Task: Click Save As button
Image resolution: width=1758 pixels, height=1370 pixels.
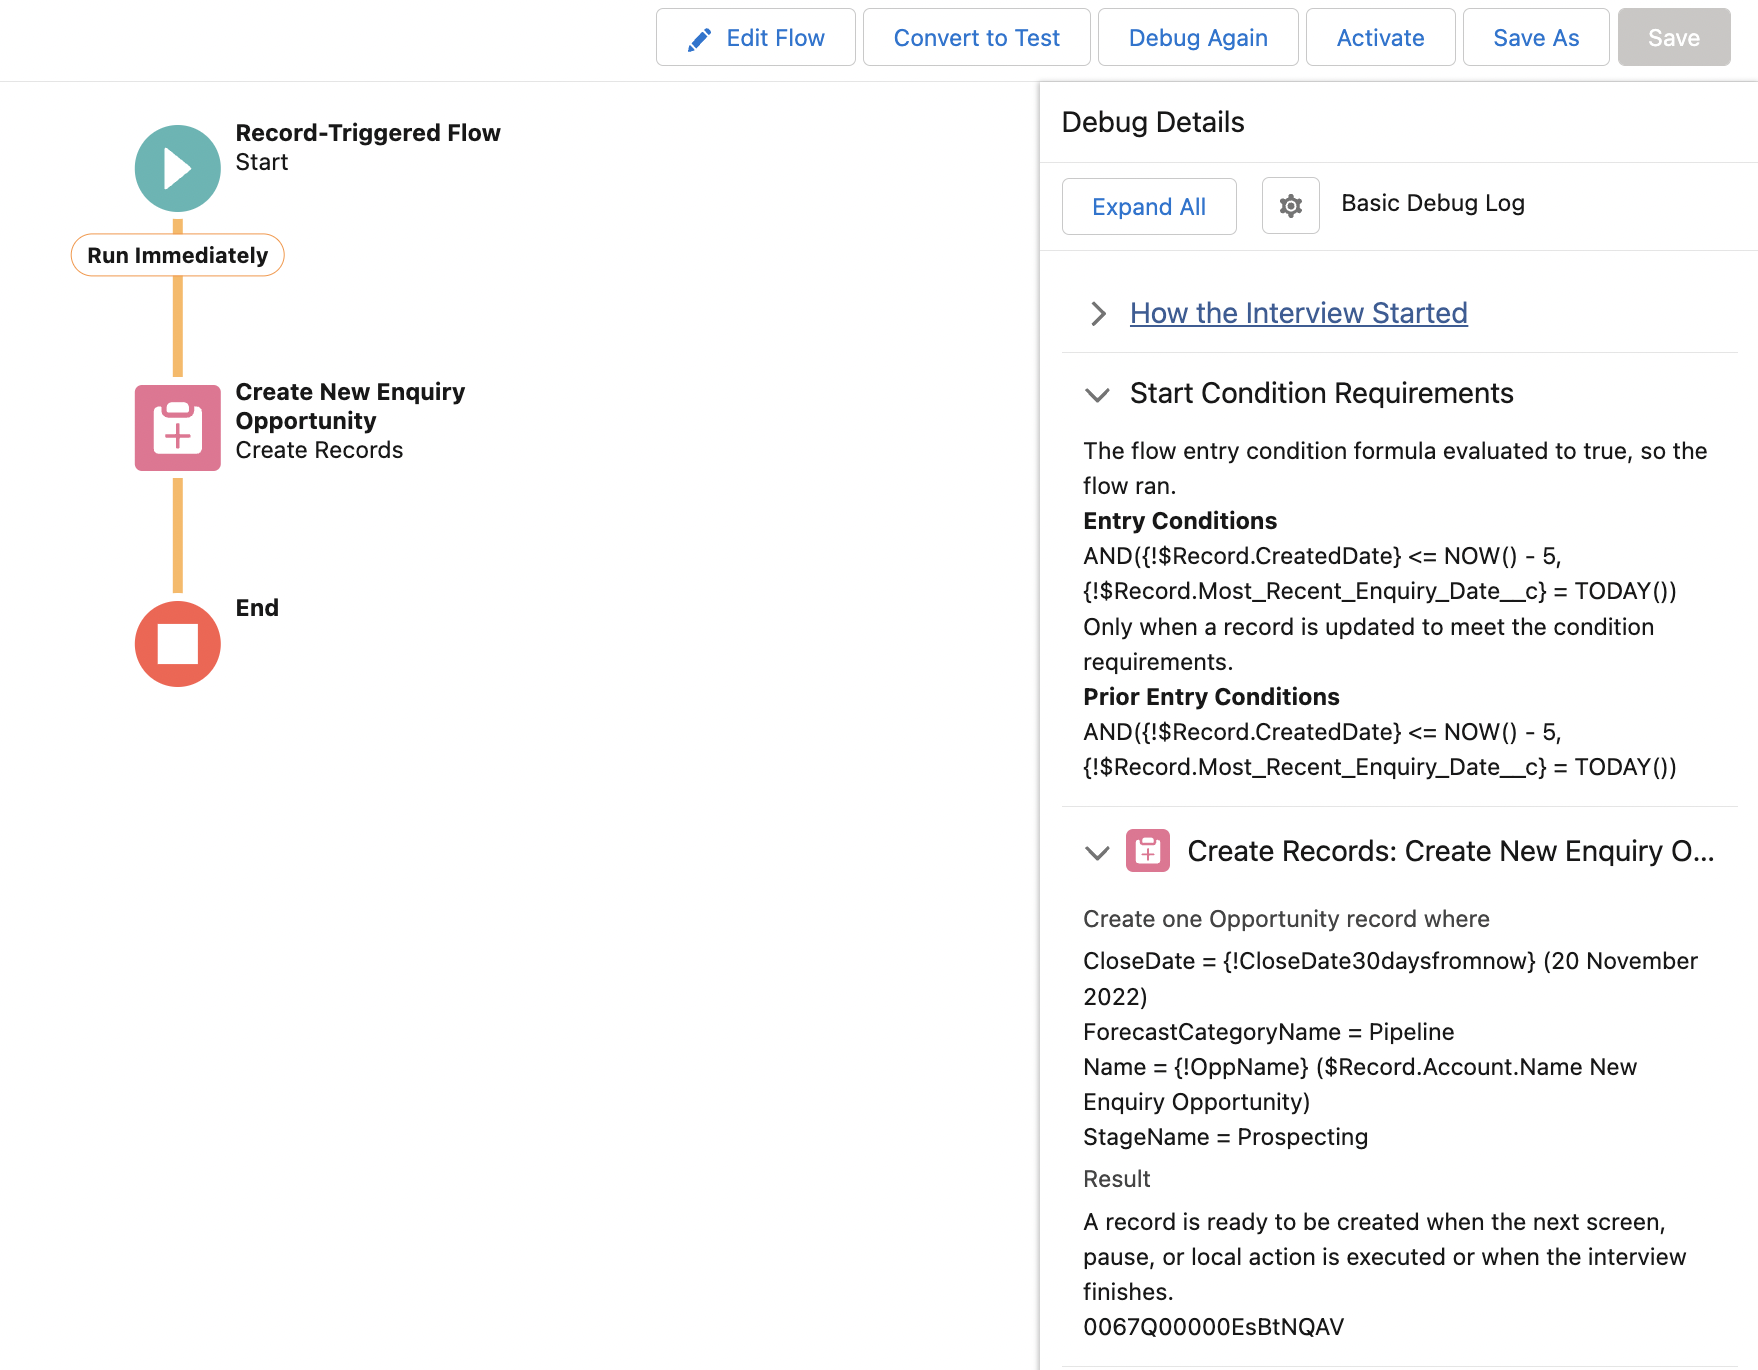Action: pos(1536,38)
